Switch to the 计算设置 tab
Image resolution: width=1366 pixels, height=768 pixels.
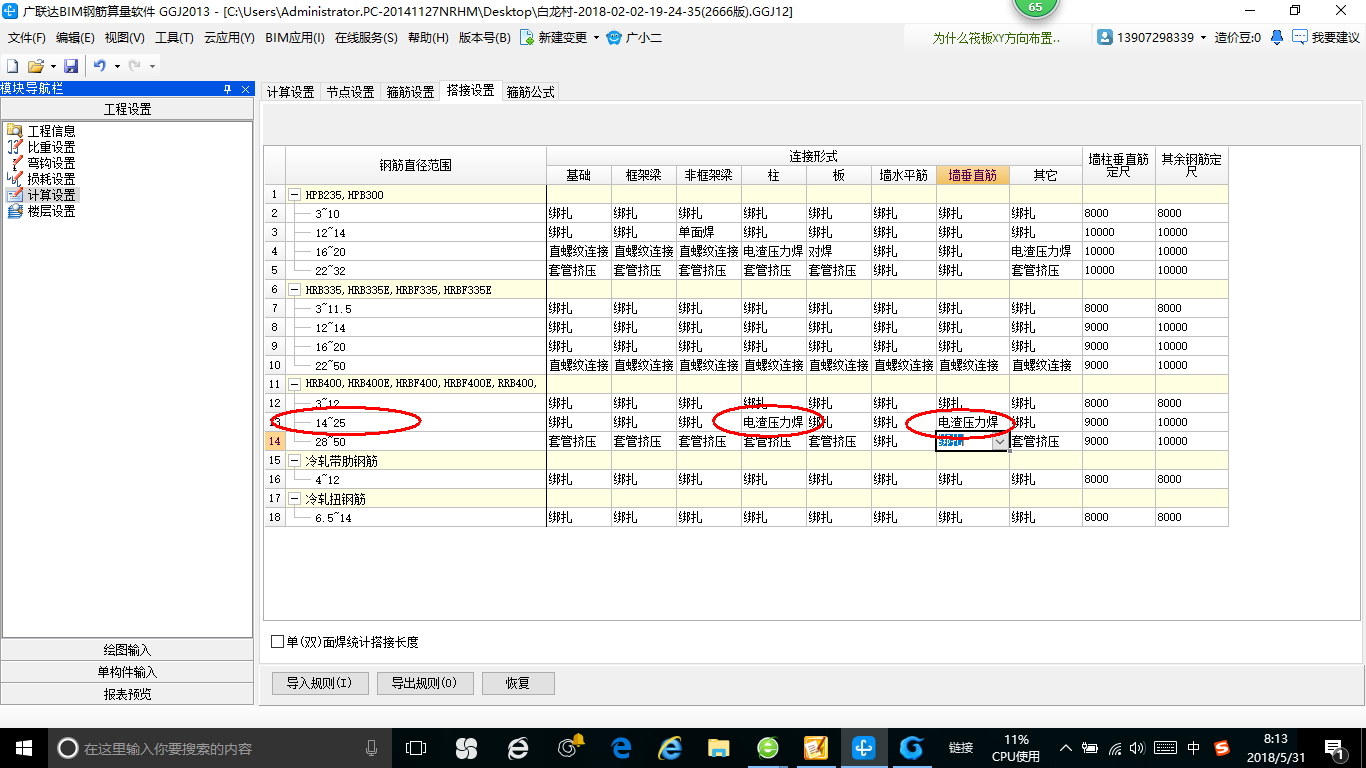tap(291, 92)
